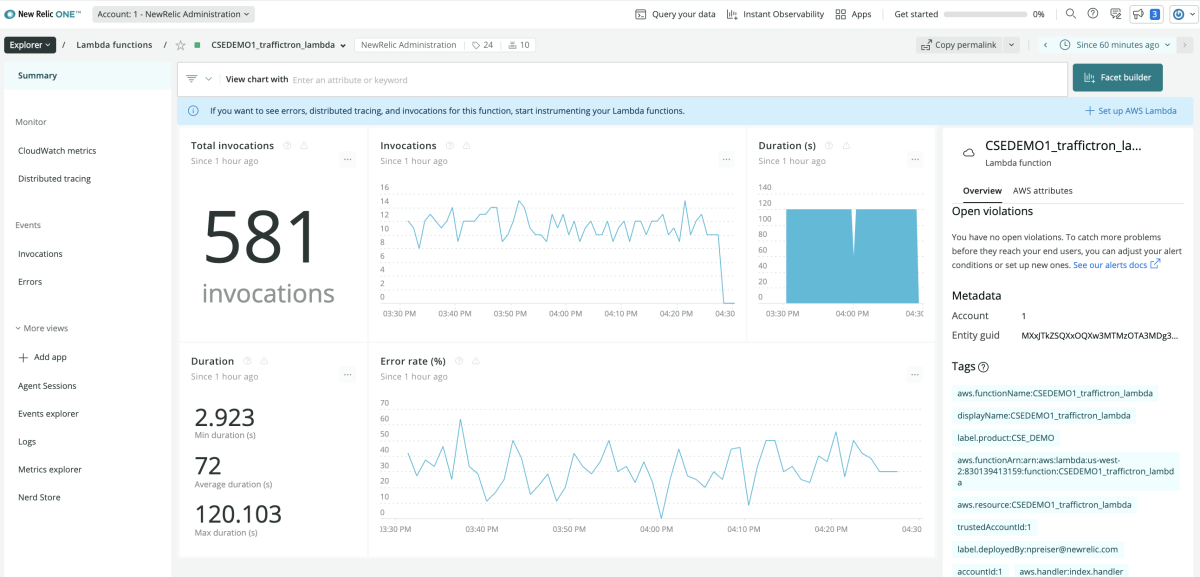Click help icon next to Invocations chart title
Image resolution: width=1200 pixels, height=577 pixels.
point(450,146)
